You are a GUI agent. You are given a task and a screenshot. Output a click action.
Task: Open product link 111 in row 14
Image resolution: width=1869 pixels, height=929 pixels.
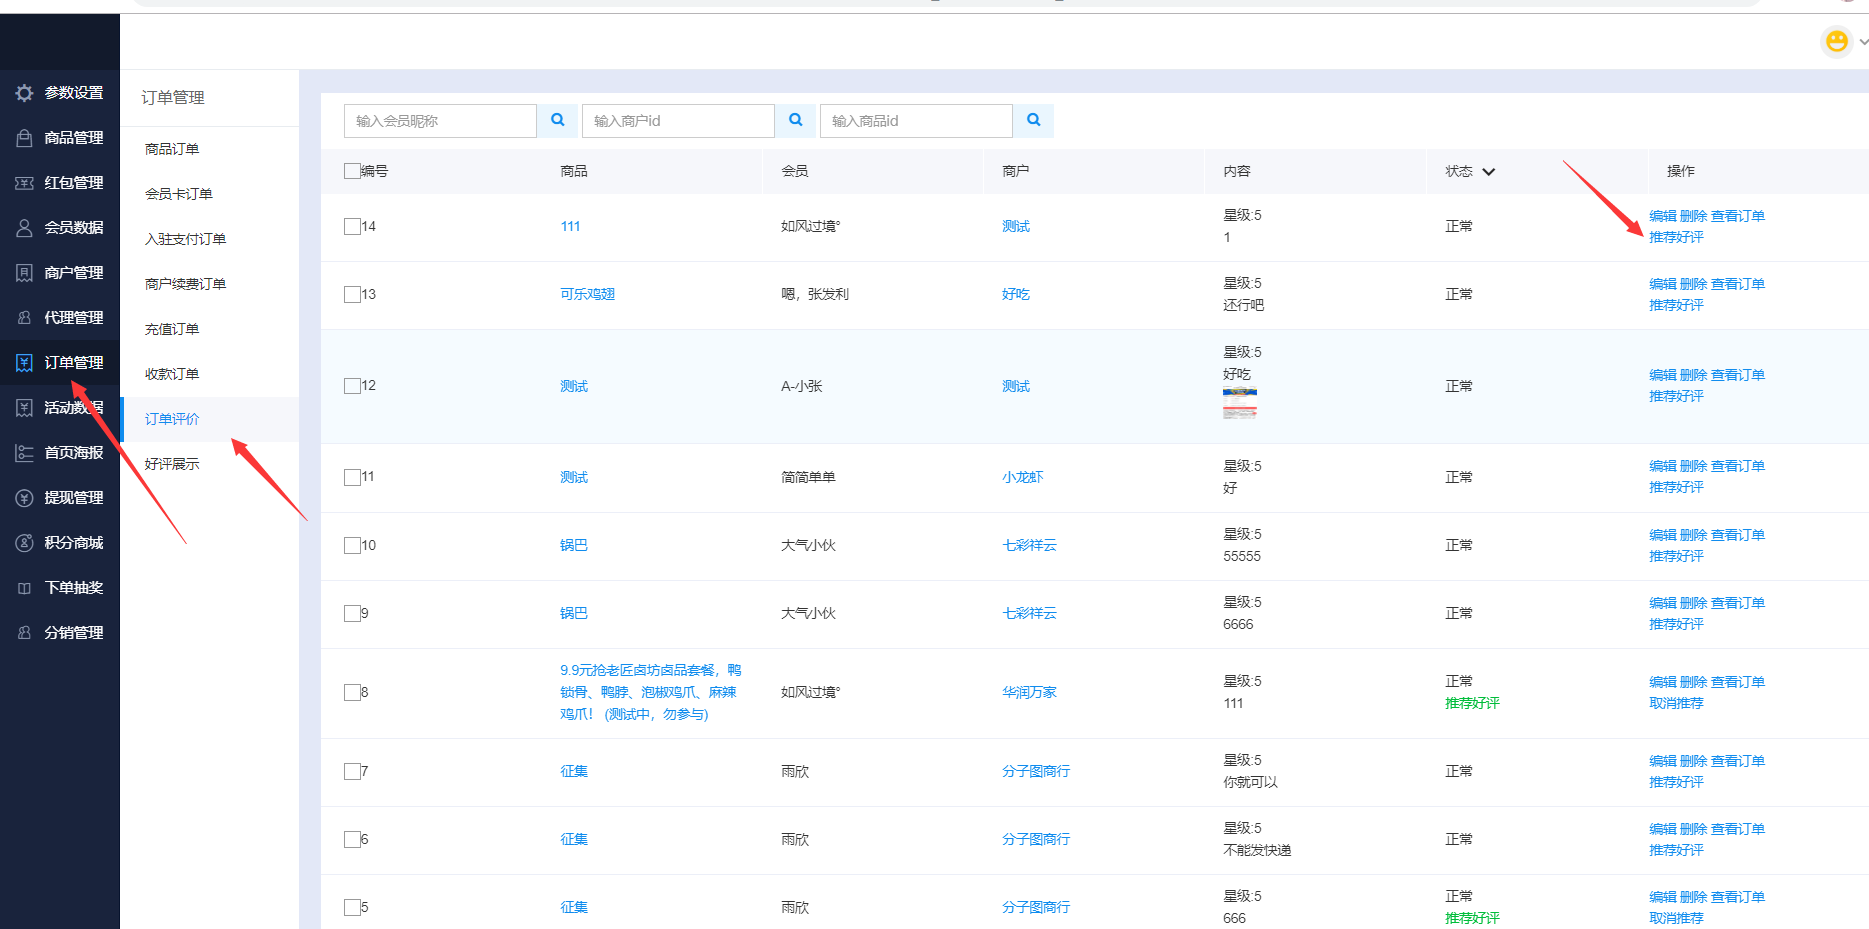pyautogui.click(x=570, y=226)
